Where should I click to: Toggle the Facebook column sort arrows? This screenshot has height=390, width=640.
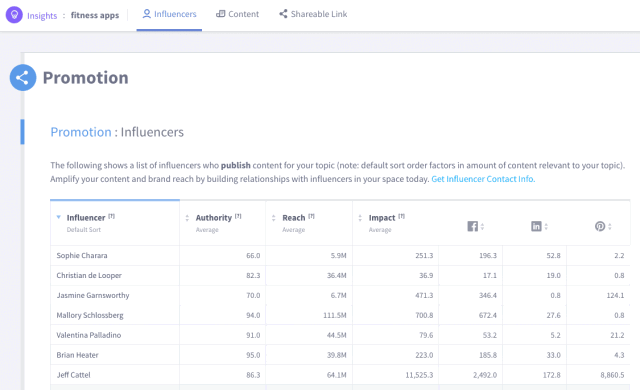click(482, 226)
